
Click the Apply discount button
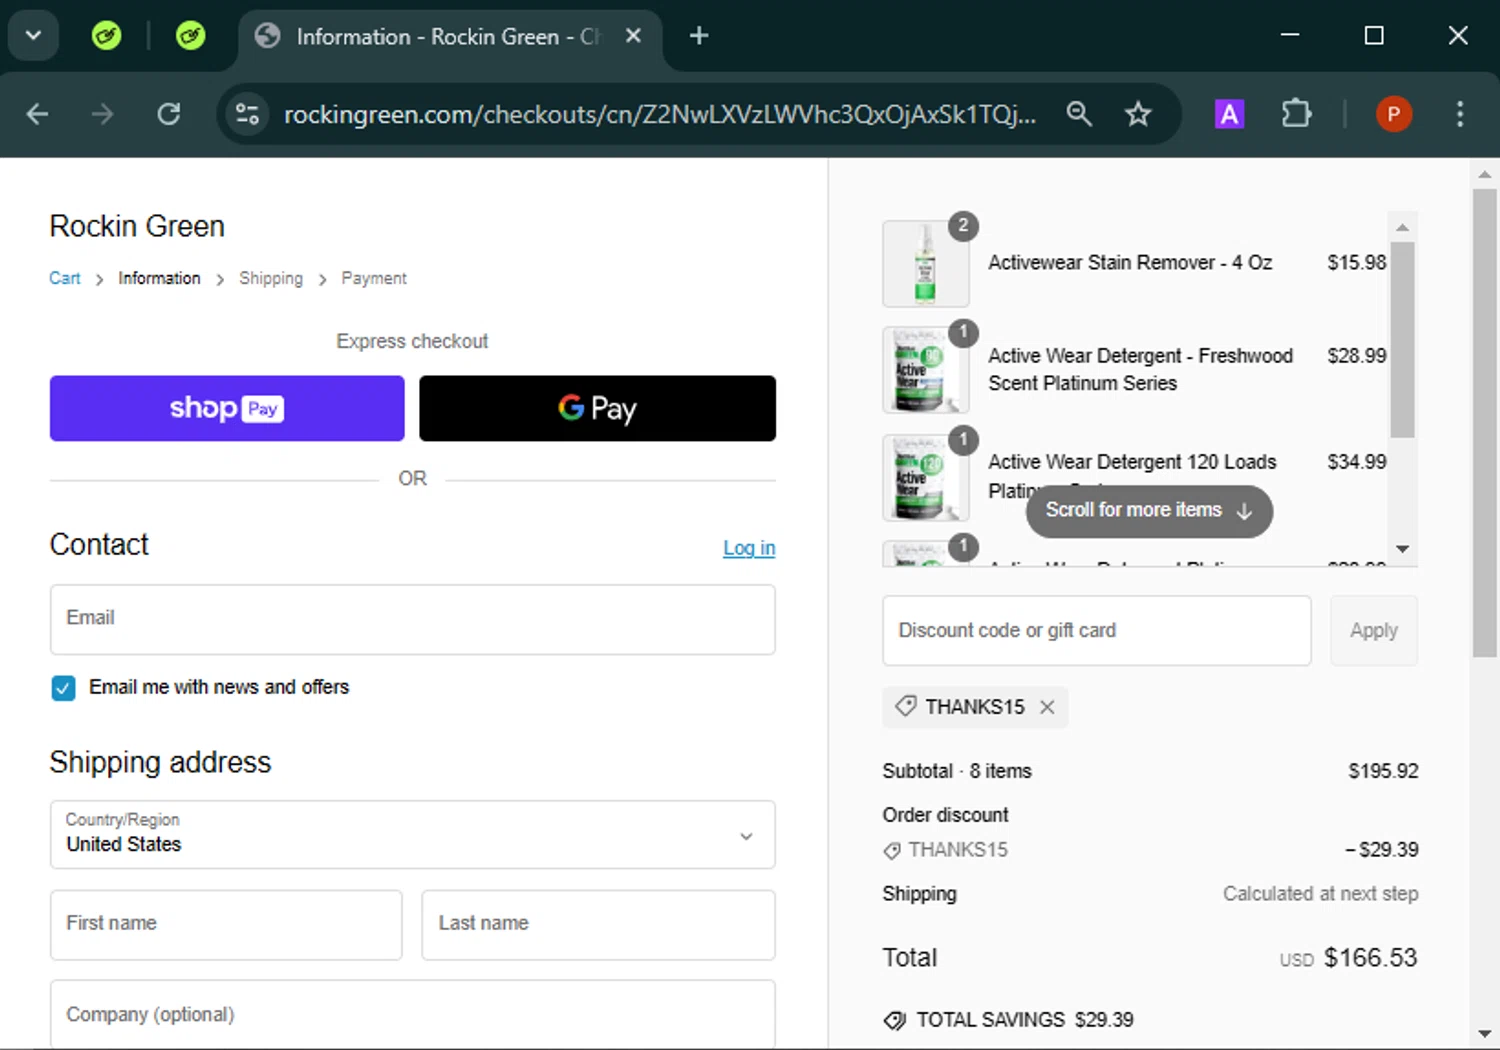(x=1374, y=630)
